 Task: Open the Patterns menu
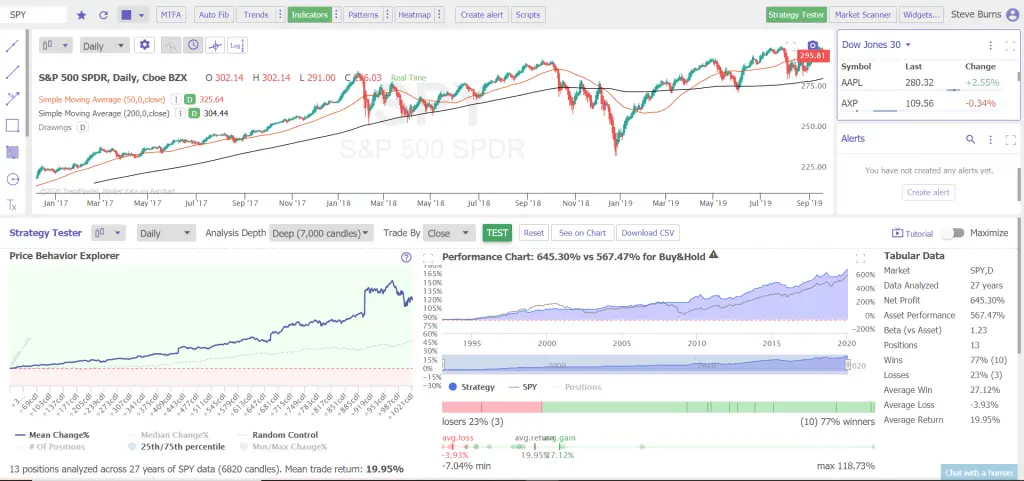(363, 14)
